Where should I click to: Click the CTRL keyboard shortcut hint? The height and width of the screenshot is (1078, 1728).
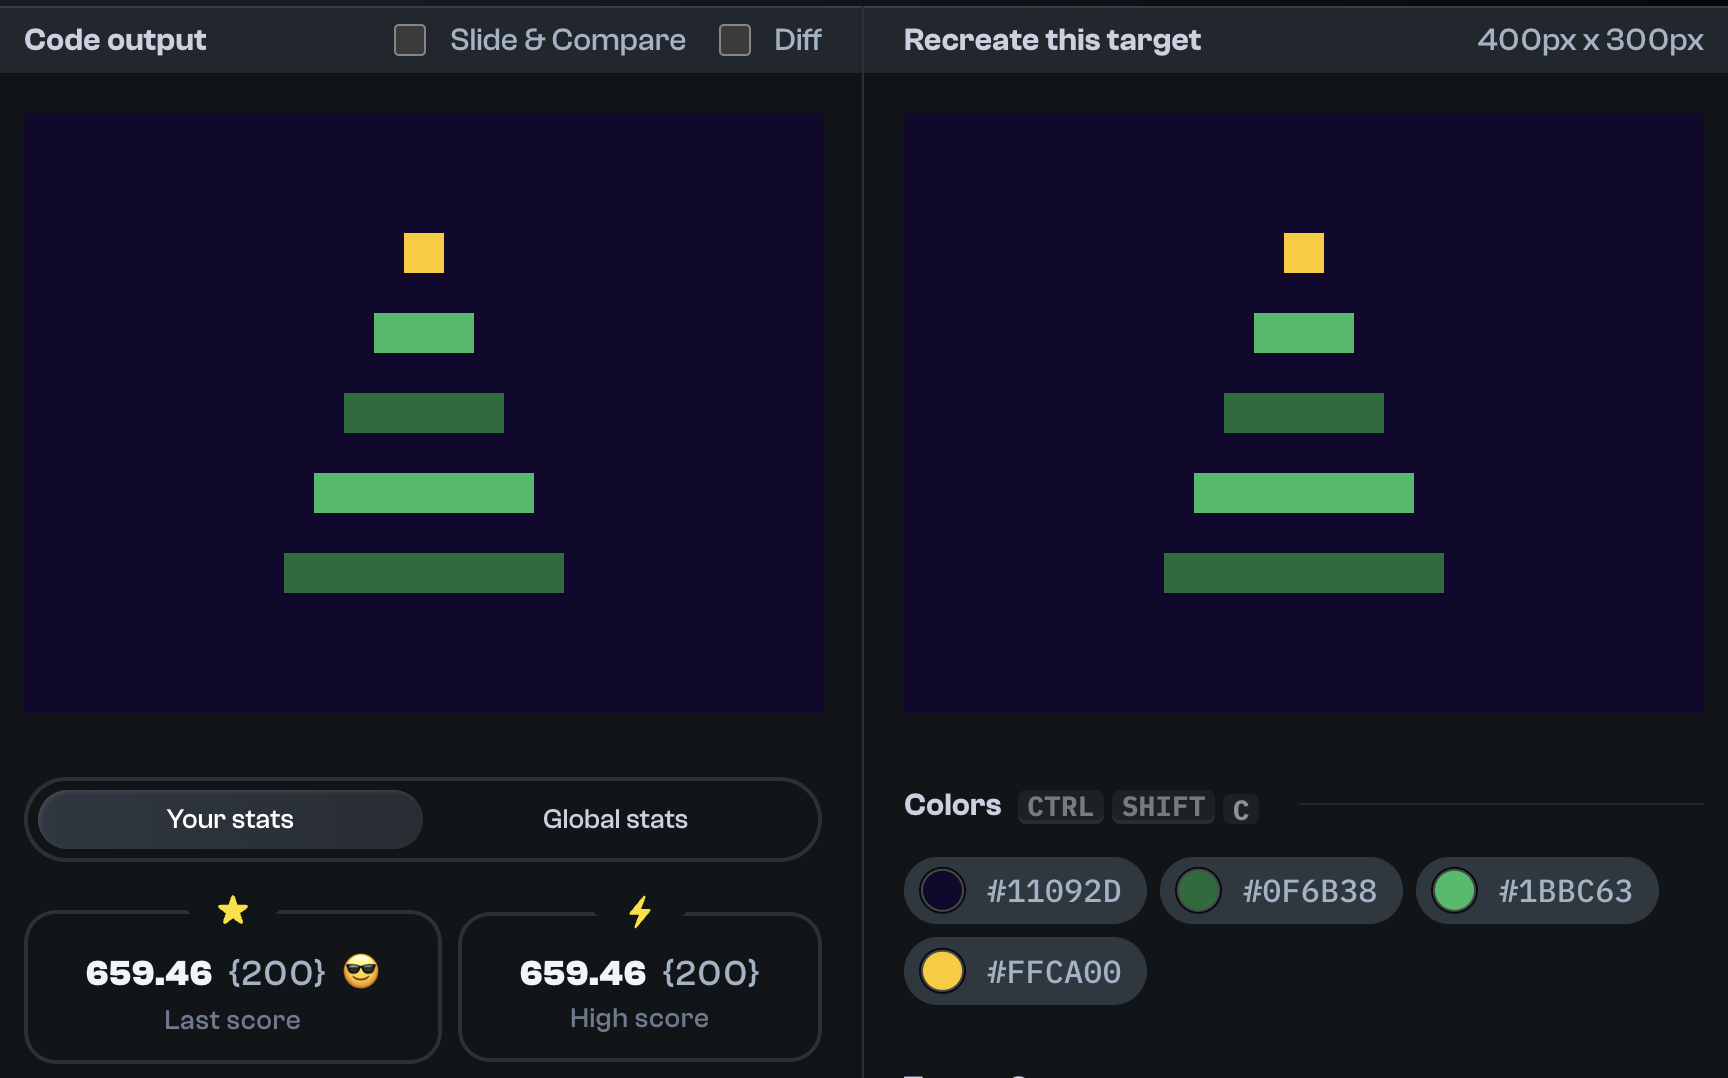(x=1060, y=807)
